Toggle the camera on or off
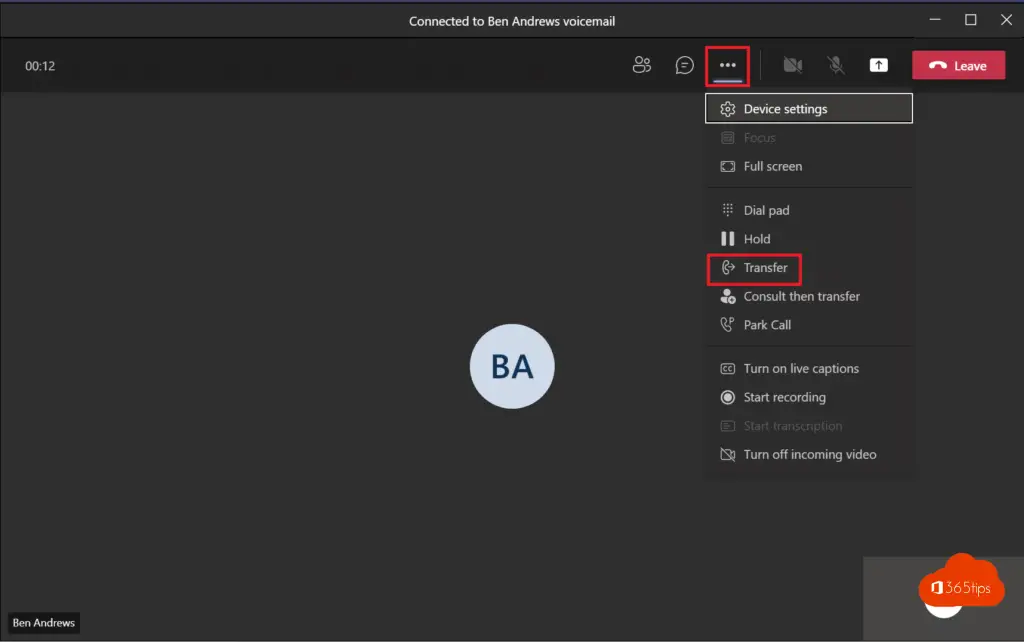 pyautogui.click(x=792, y=65)
